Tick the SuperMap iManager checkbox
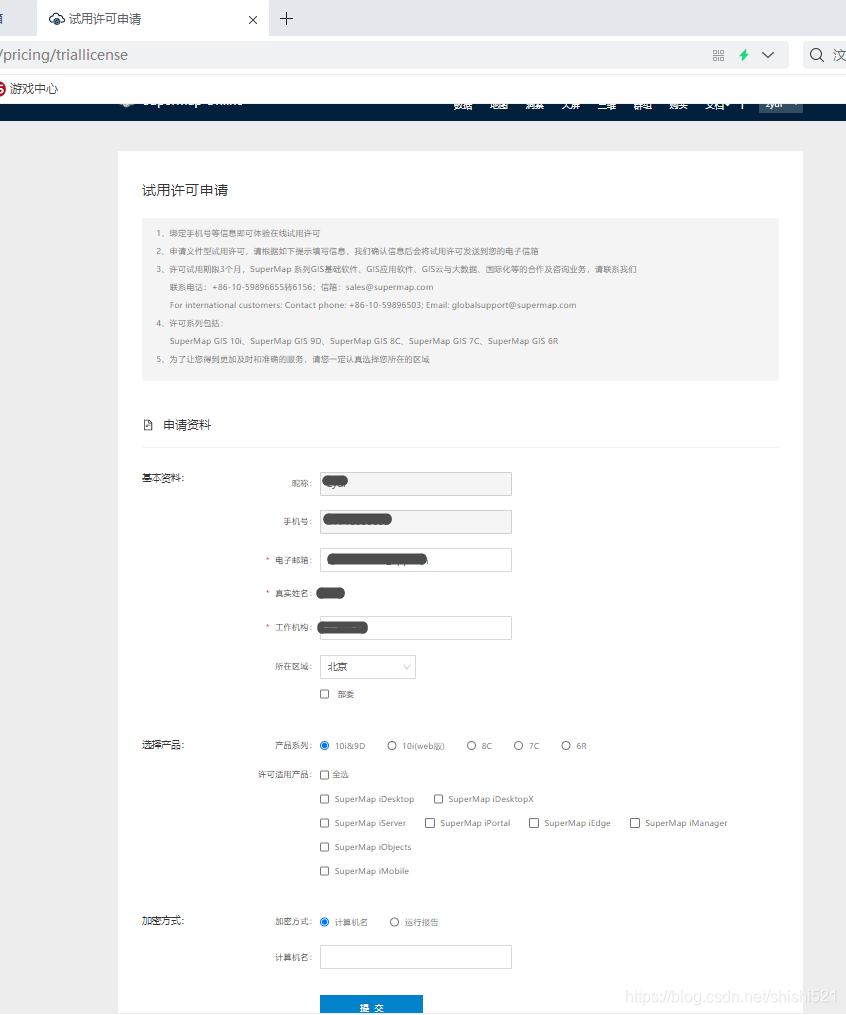This screenshot has width=846, height=1015. point(636,823)
